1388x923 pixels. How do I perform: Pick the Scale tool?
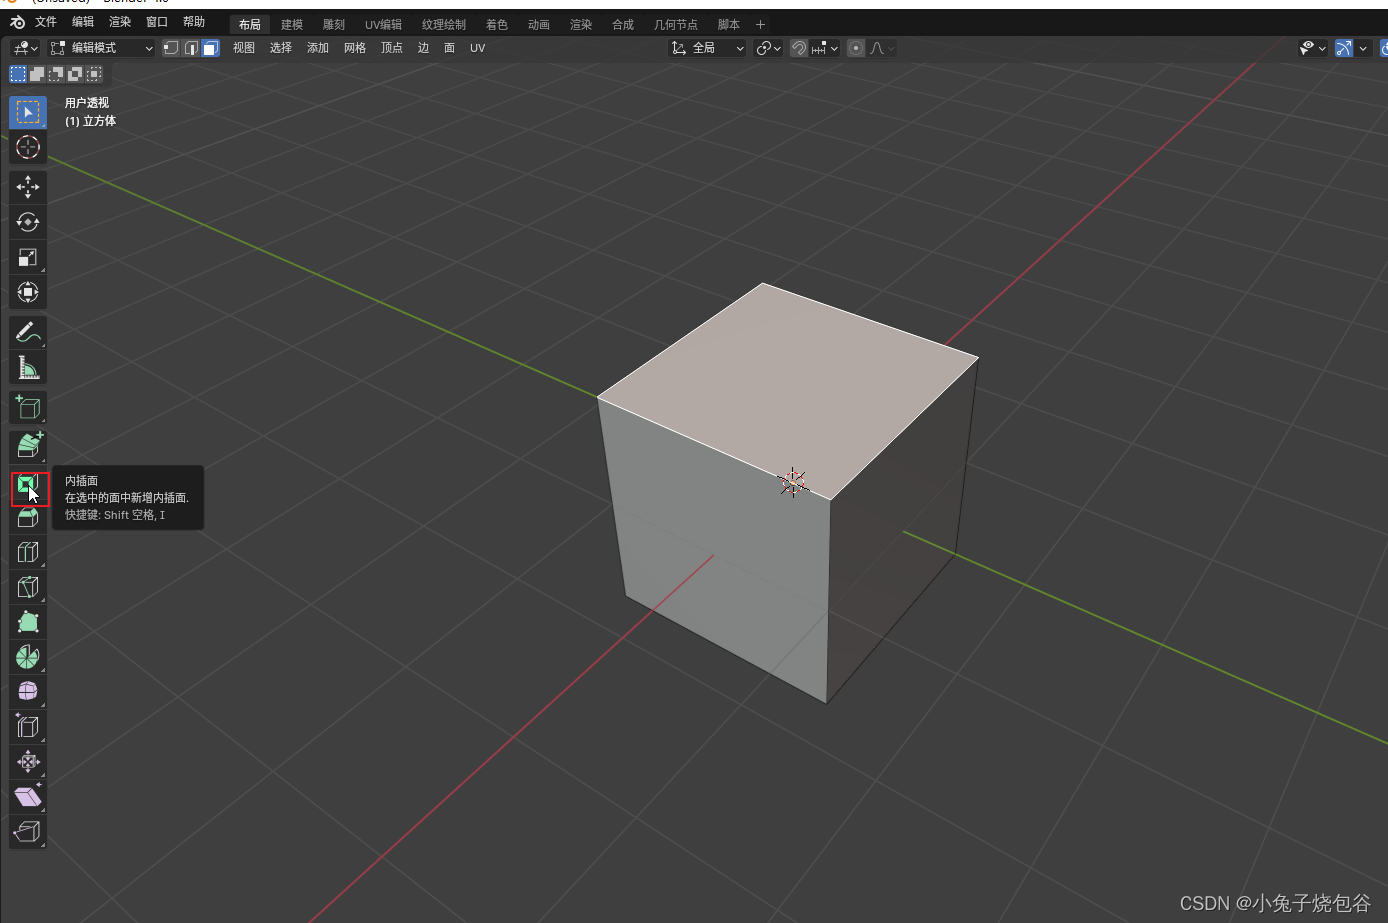[28, 257]
